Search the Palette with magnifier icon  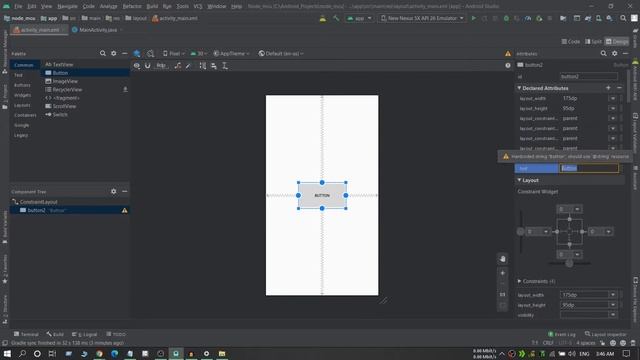click(103, 53)
